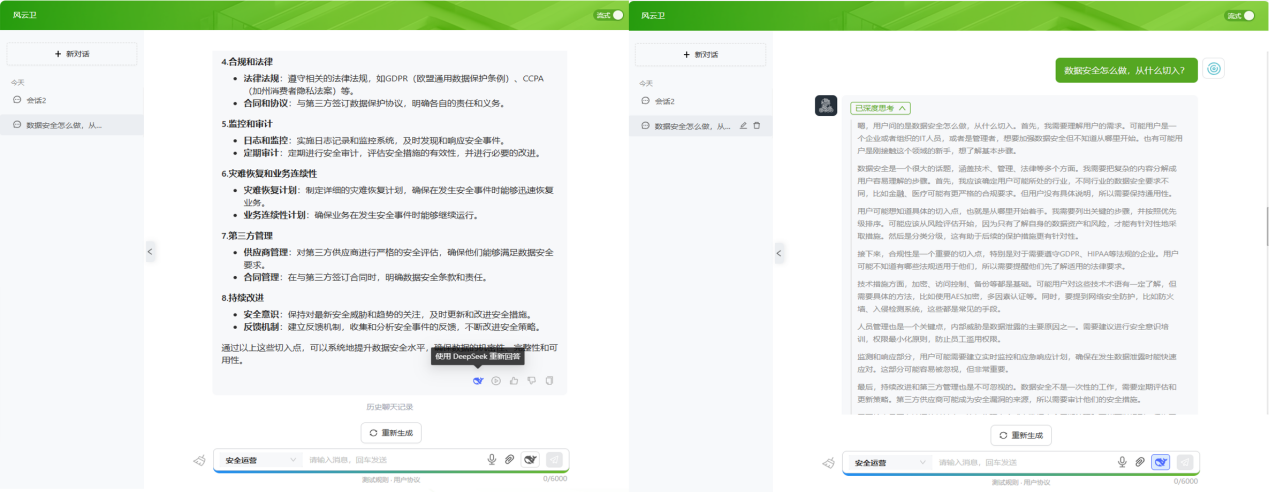Image resolution: width=1269 pixels, height=492 pixels.
Task: Click the thumbs up icon under the answer
Action: pyautogui.click(x=514, y=380)
